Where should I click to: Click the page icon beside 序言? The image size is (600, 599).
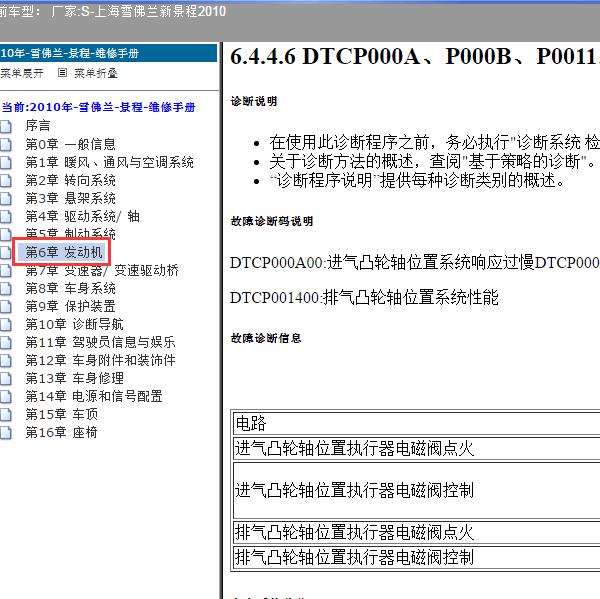6,126
